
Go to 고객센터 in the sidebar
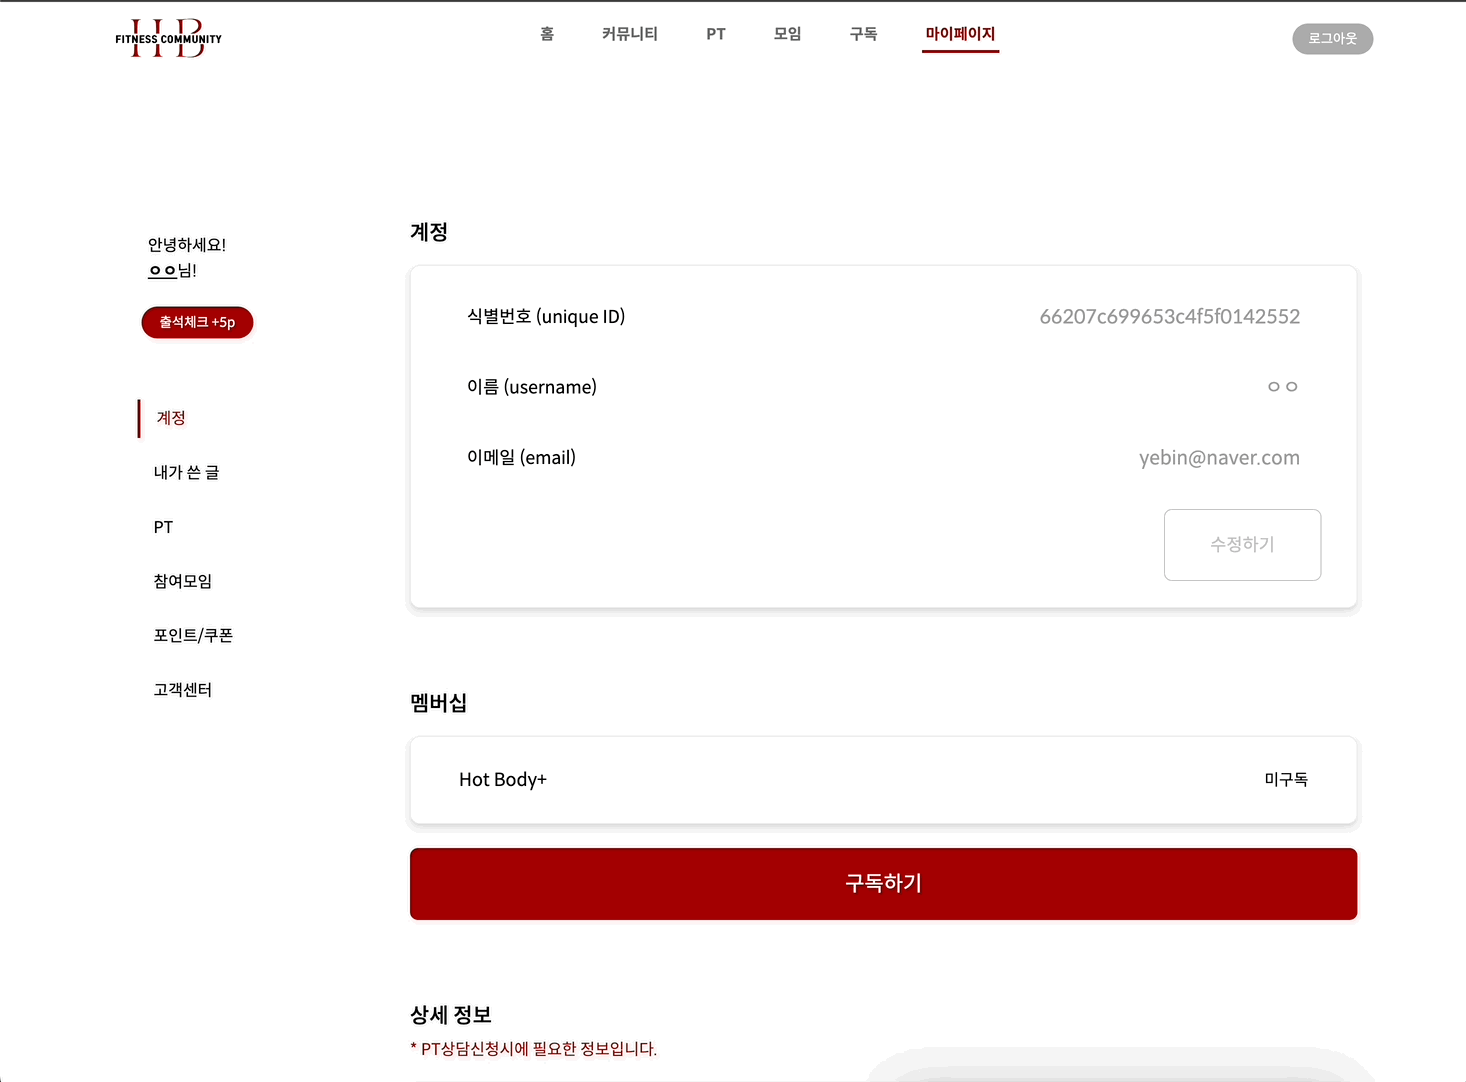point(182,690)
